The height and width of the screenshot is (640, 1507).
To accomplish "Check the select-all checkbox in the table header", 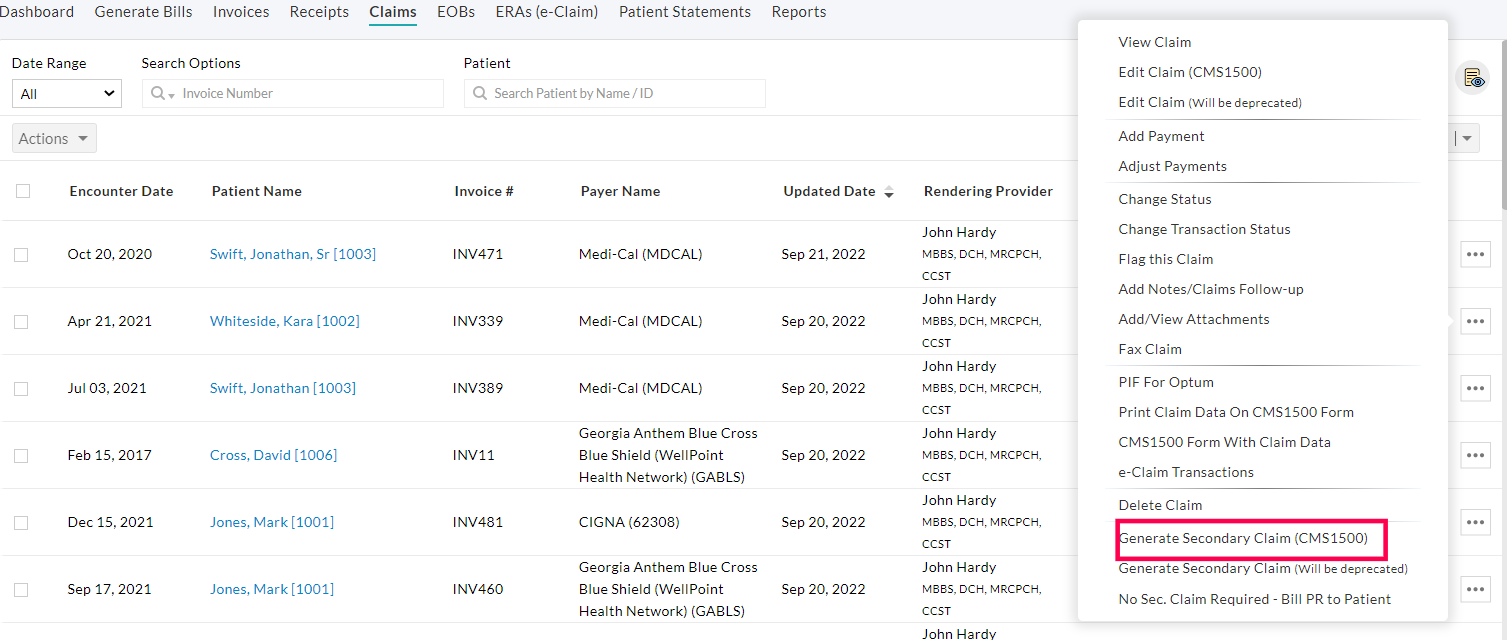I will coord(22,191).
